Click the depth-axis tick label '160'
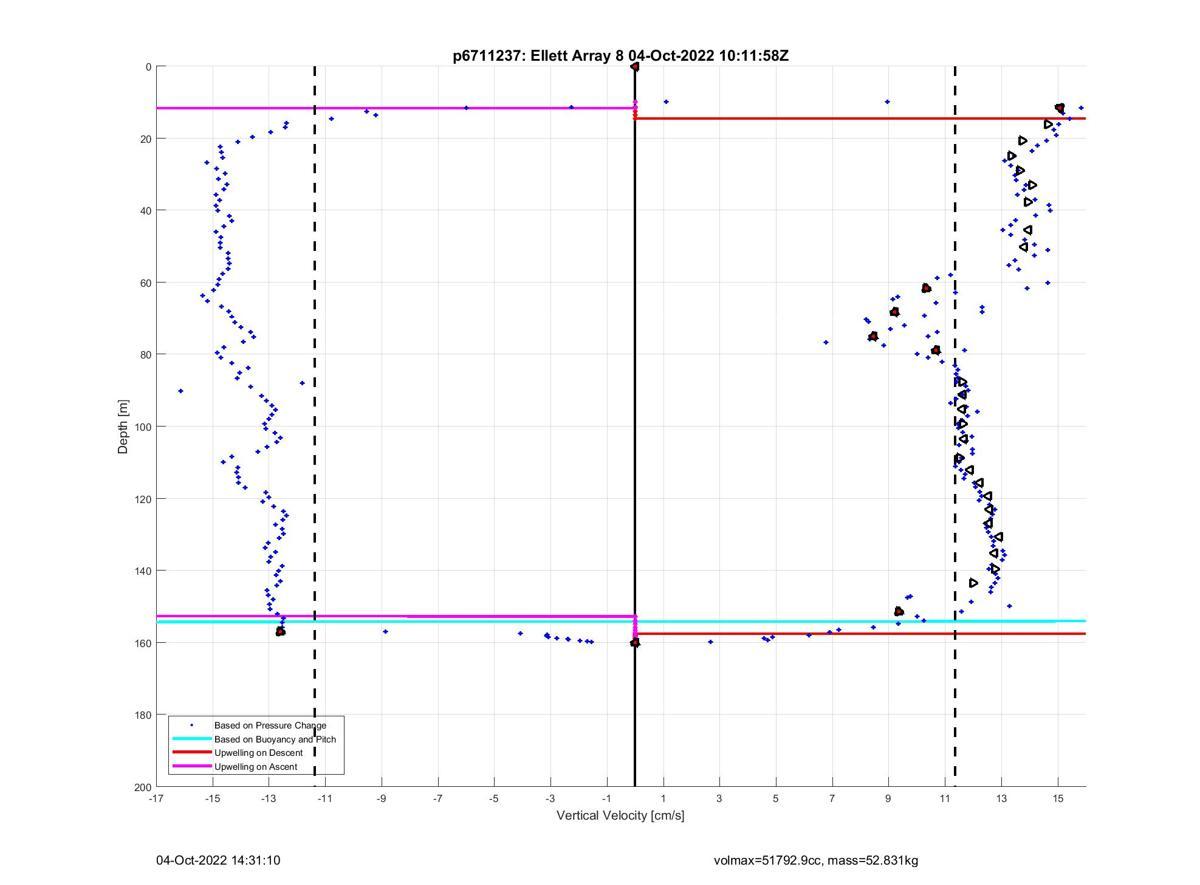 coord(143,643)
